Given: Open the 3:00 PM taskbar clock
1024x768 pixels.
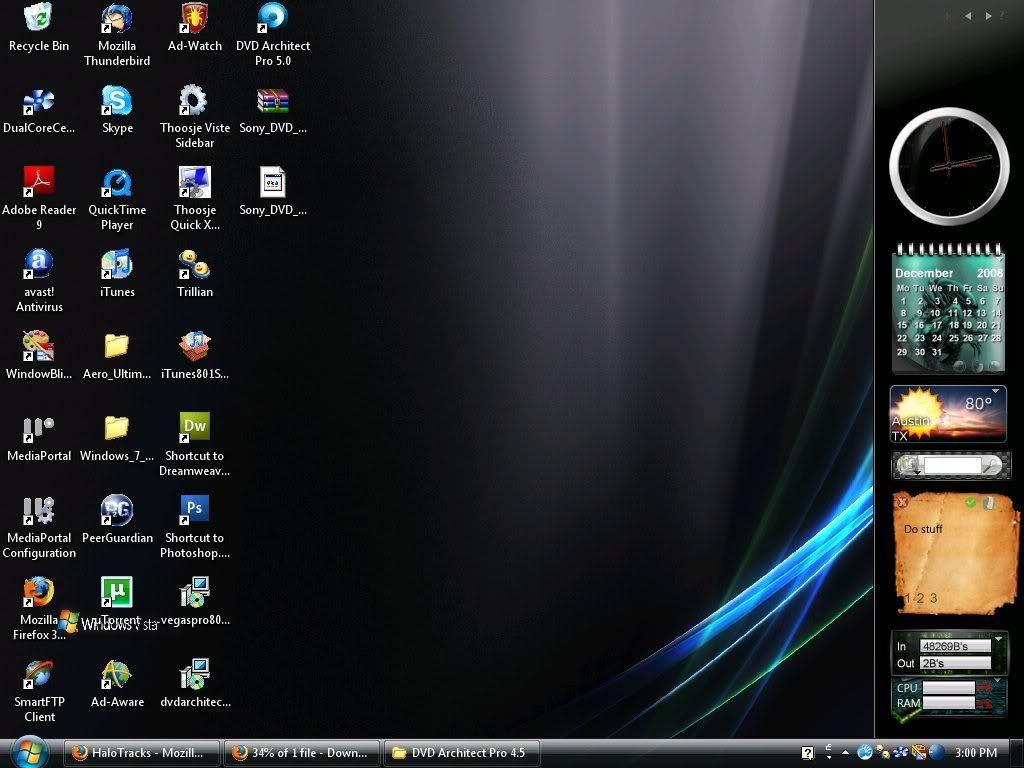Looking at the screenshot, I should [976, 753].
